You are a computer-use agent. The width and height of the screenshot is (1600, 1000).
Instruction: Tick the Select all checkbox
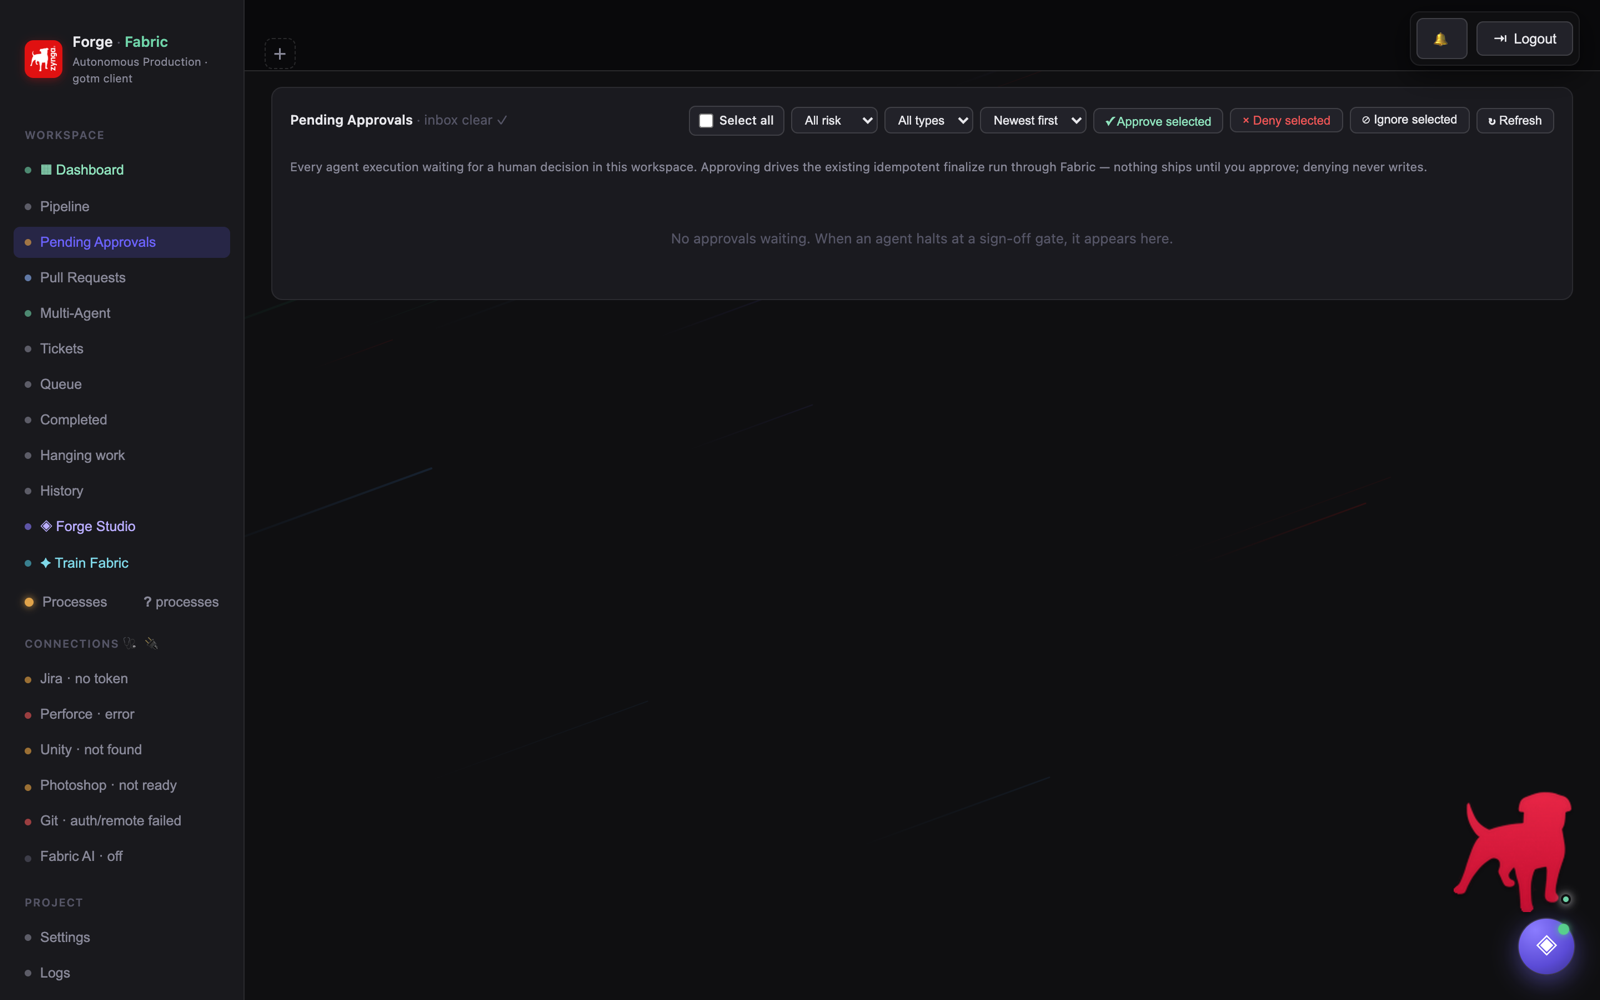[706, 121]
